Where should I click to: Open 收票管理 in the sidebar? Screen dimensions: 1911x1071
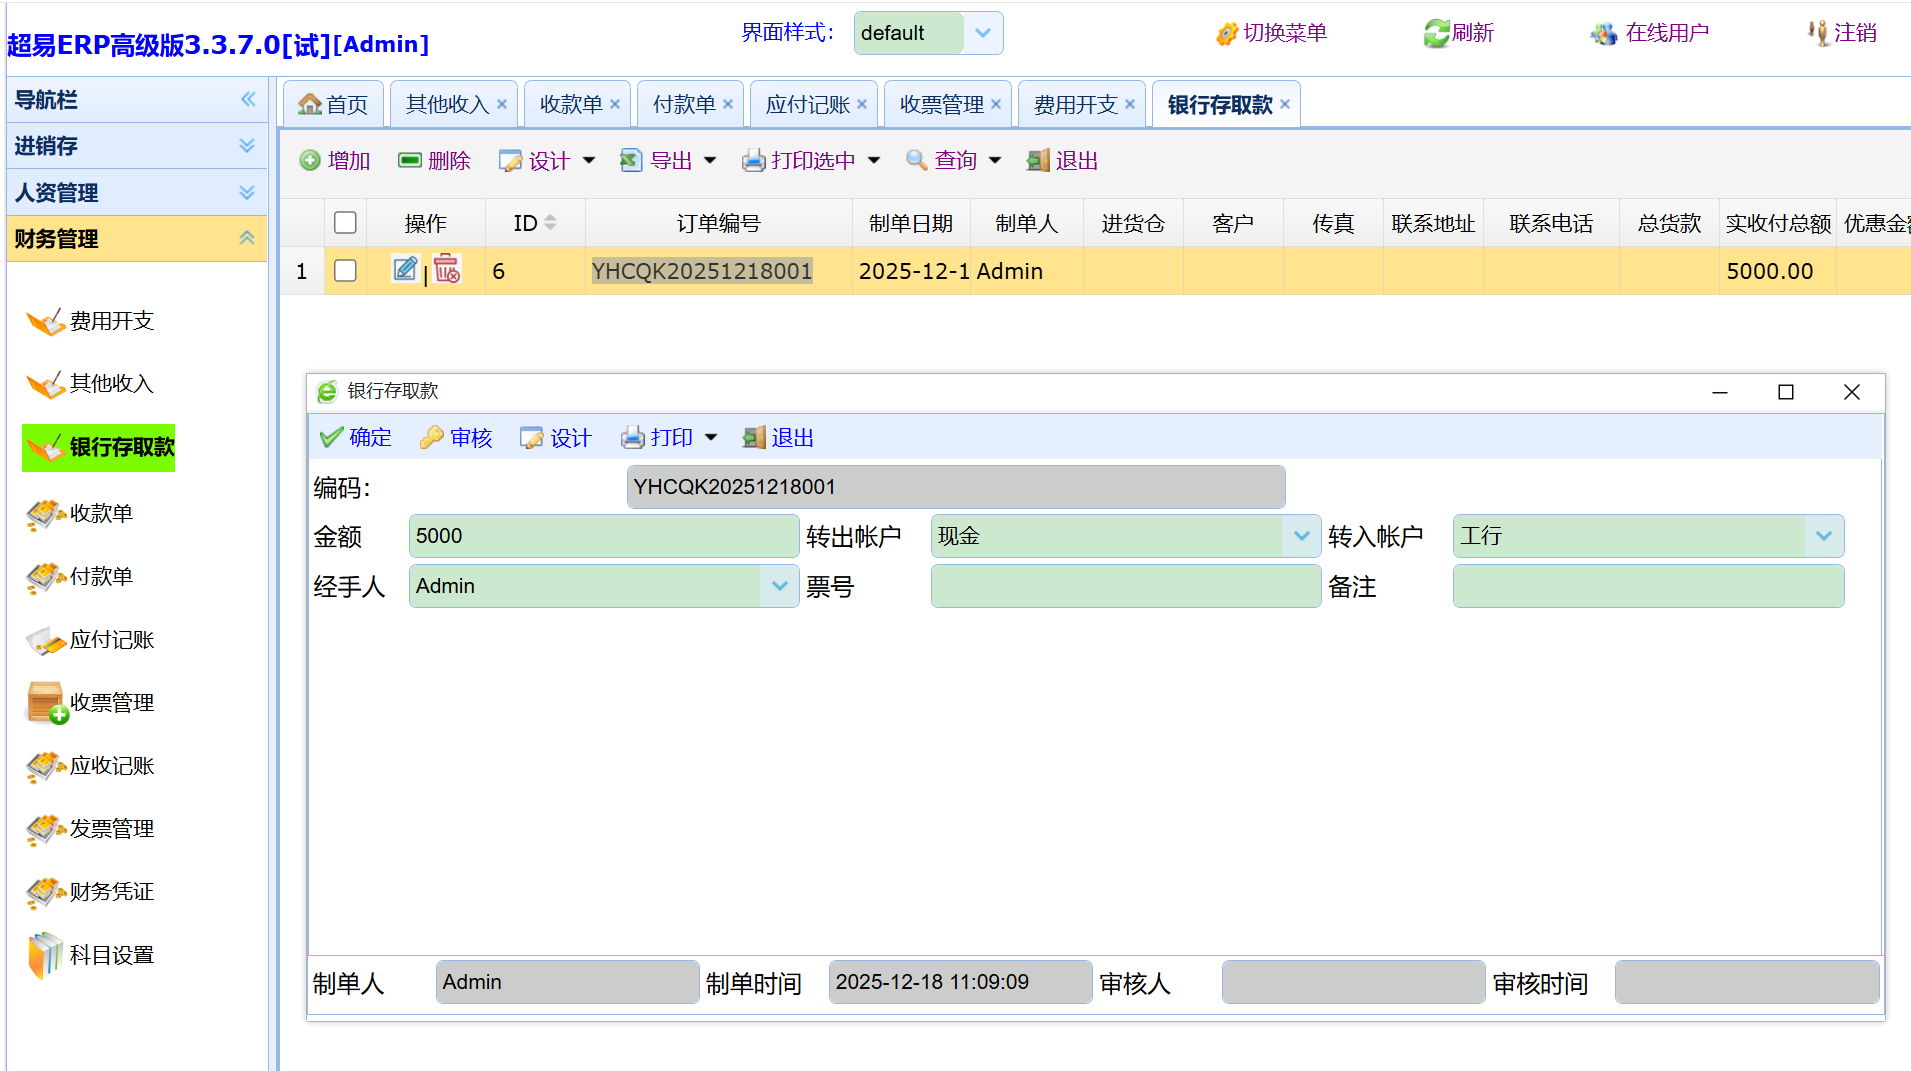[x=111, y=703]
